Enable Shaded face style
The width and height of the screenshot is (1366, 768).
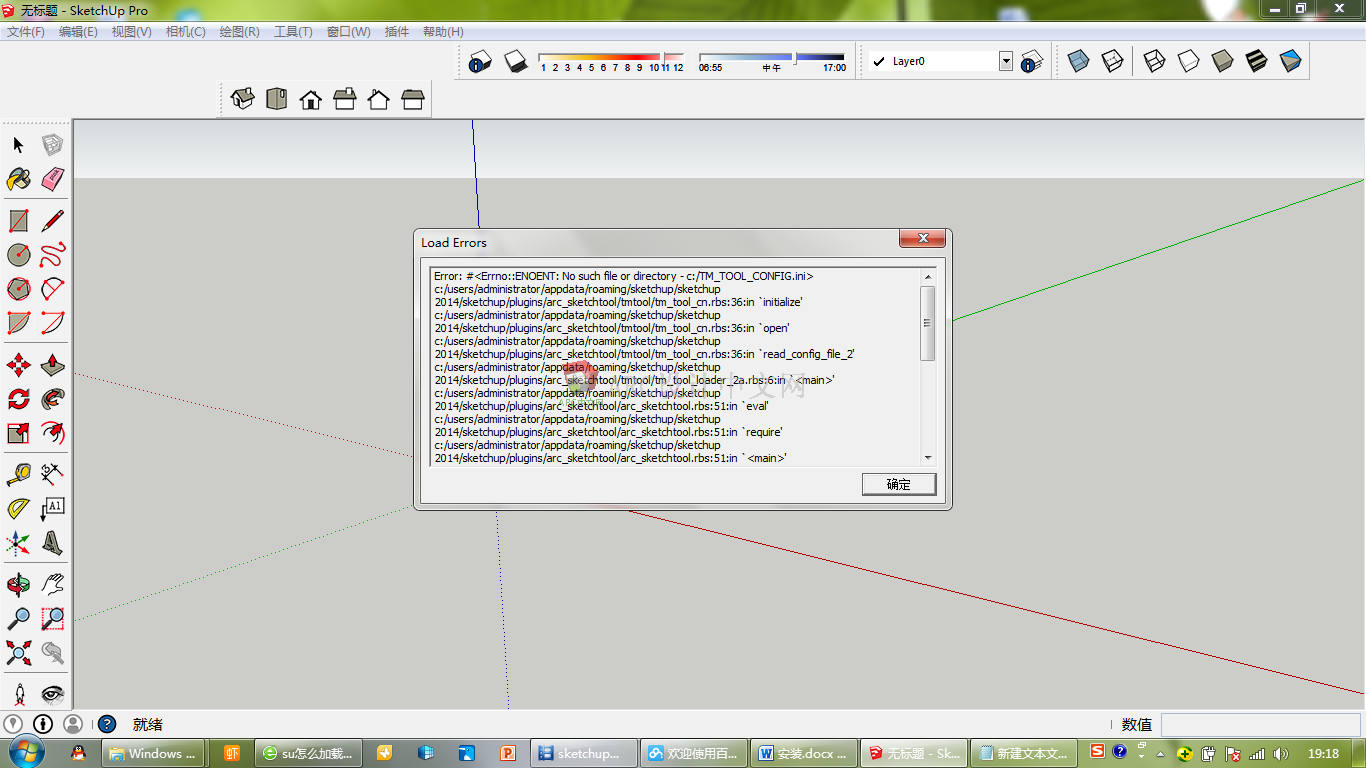pos(1223,61)
